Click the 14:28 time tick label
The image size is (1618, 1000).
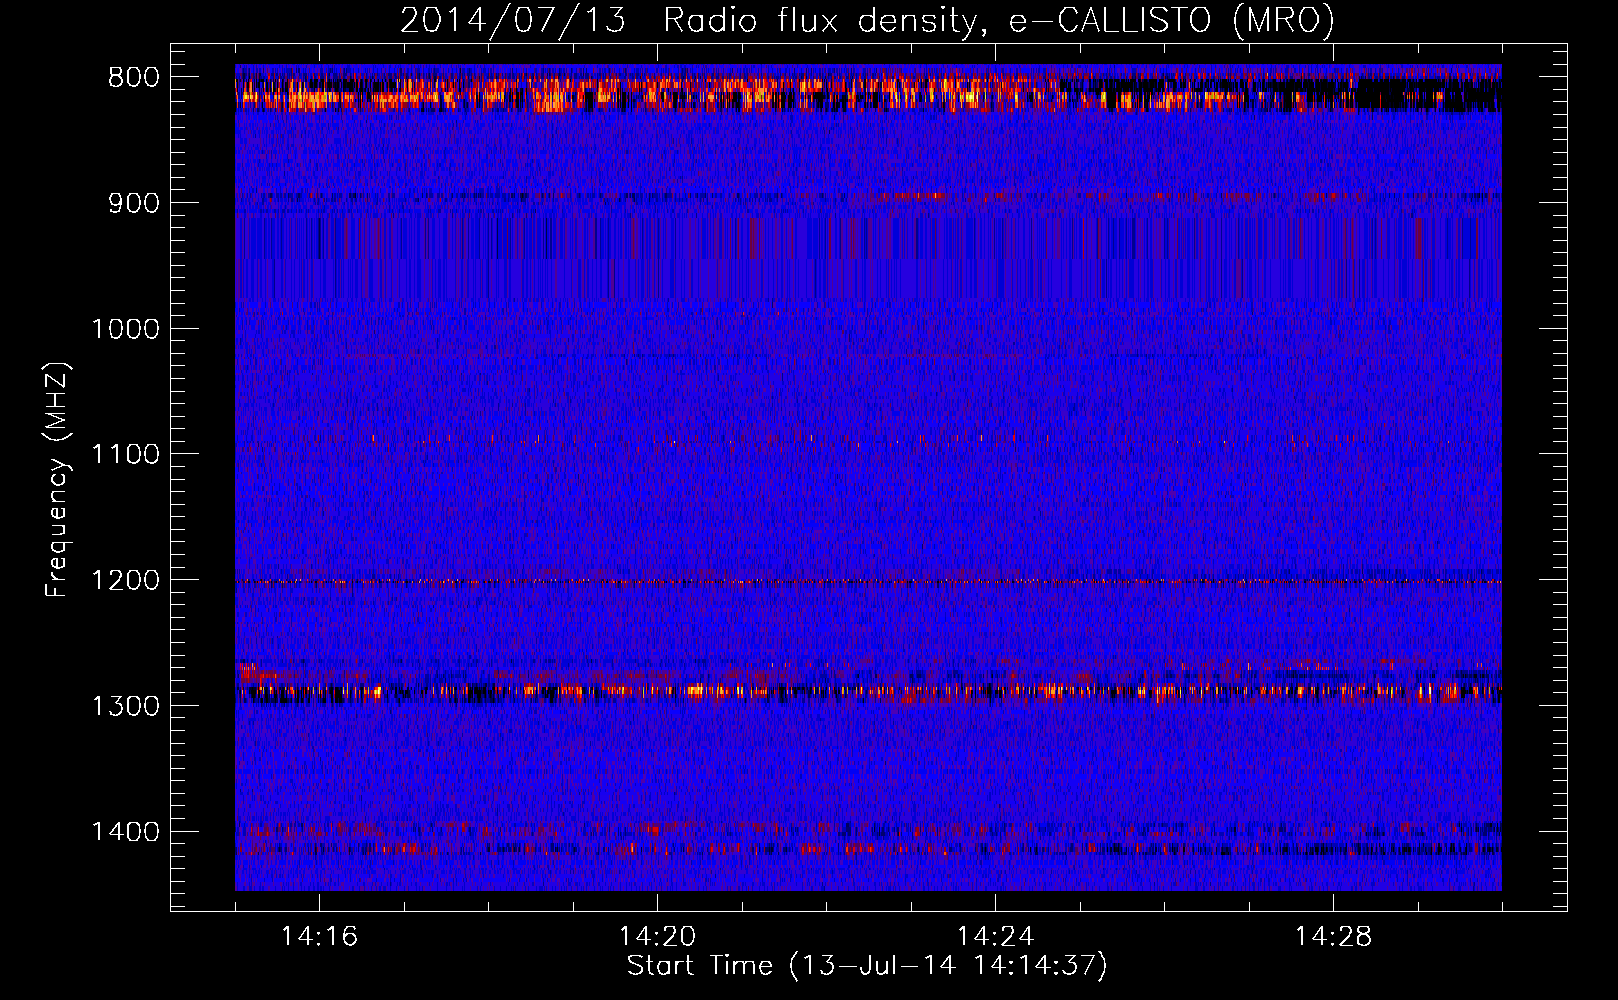[1333, 937]
